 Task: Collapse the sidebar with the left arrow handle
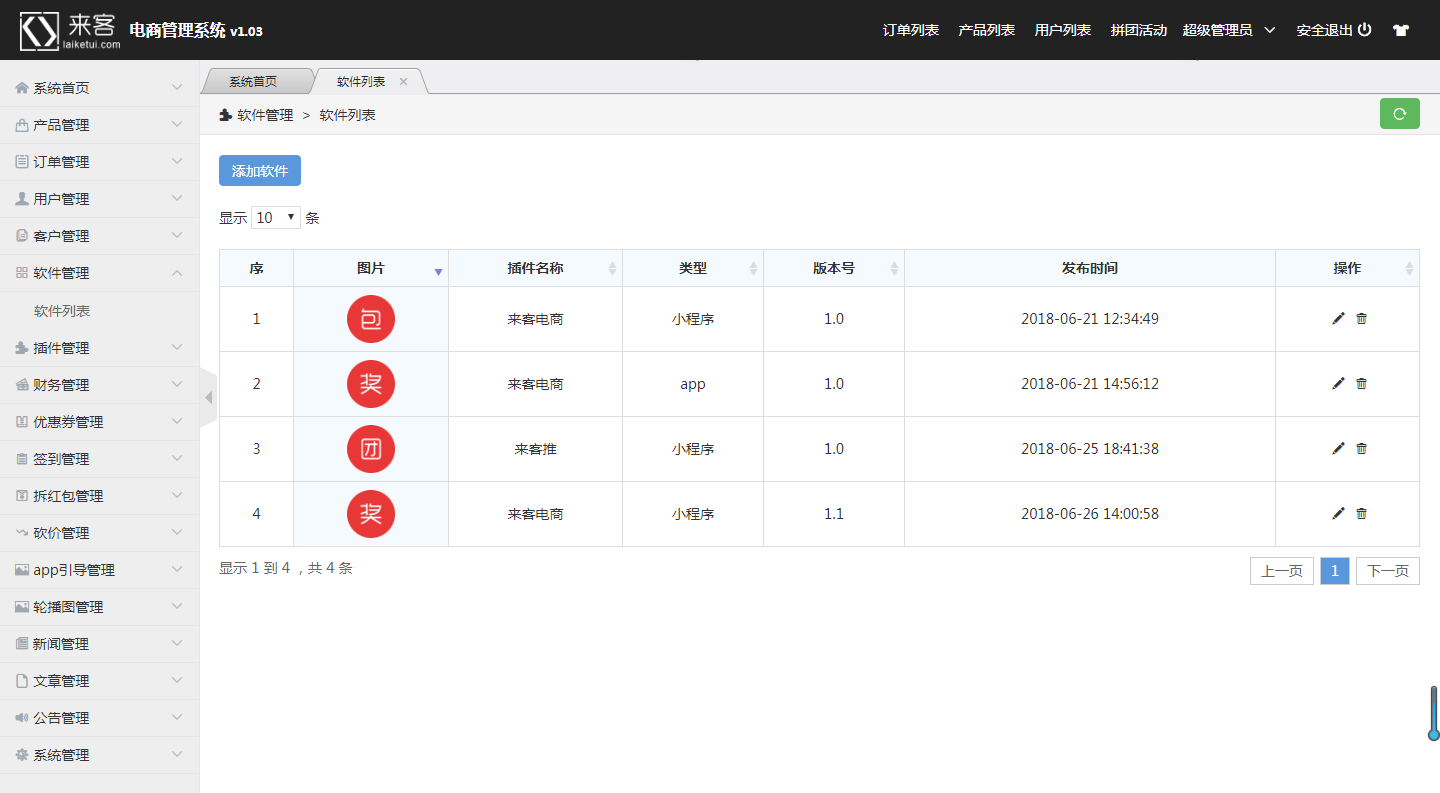point(208,397)
